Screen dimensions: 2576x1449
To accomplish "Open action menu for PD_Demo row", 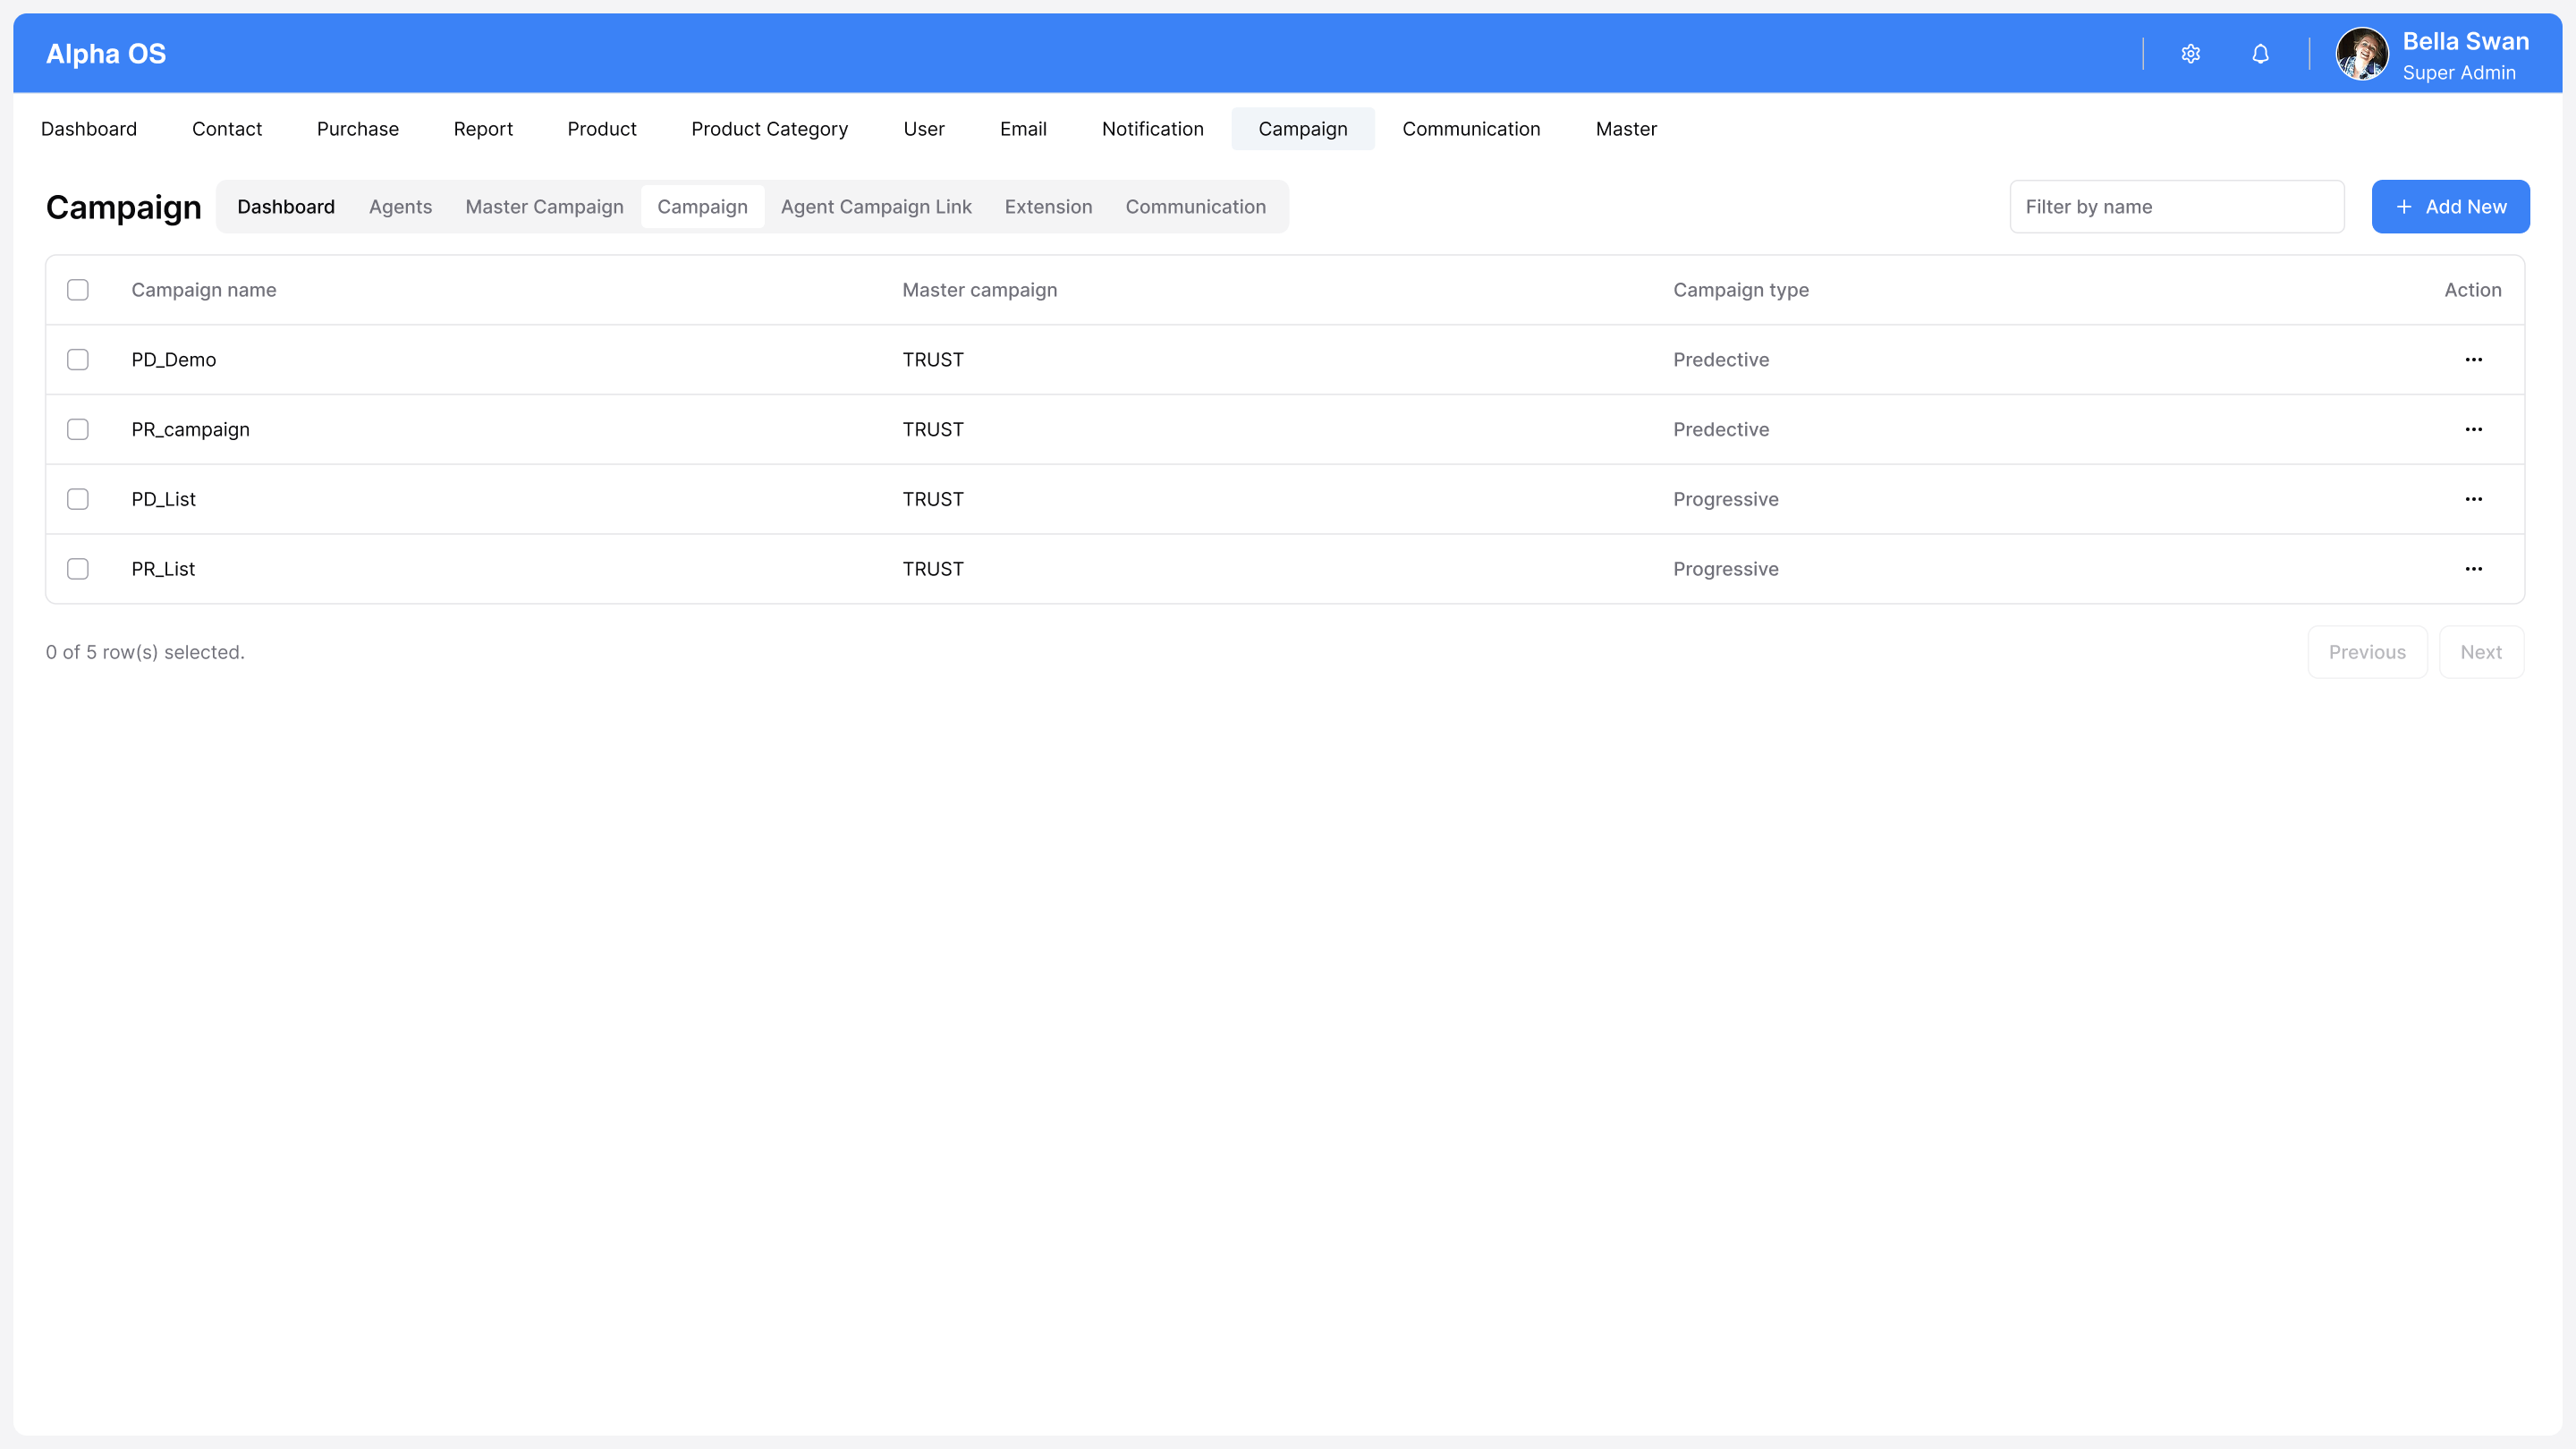I will click(x=2473, y=360).
